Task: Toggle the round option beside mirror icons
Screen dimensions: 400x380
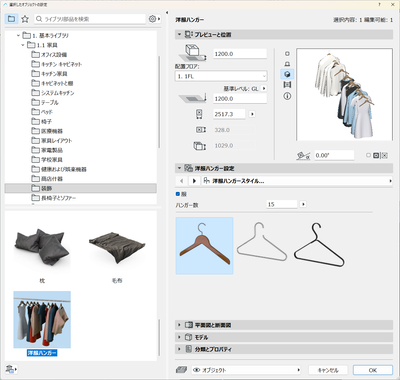Action: [x=368, y=155]
